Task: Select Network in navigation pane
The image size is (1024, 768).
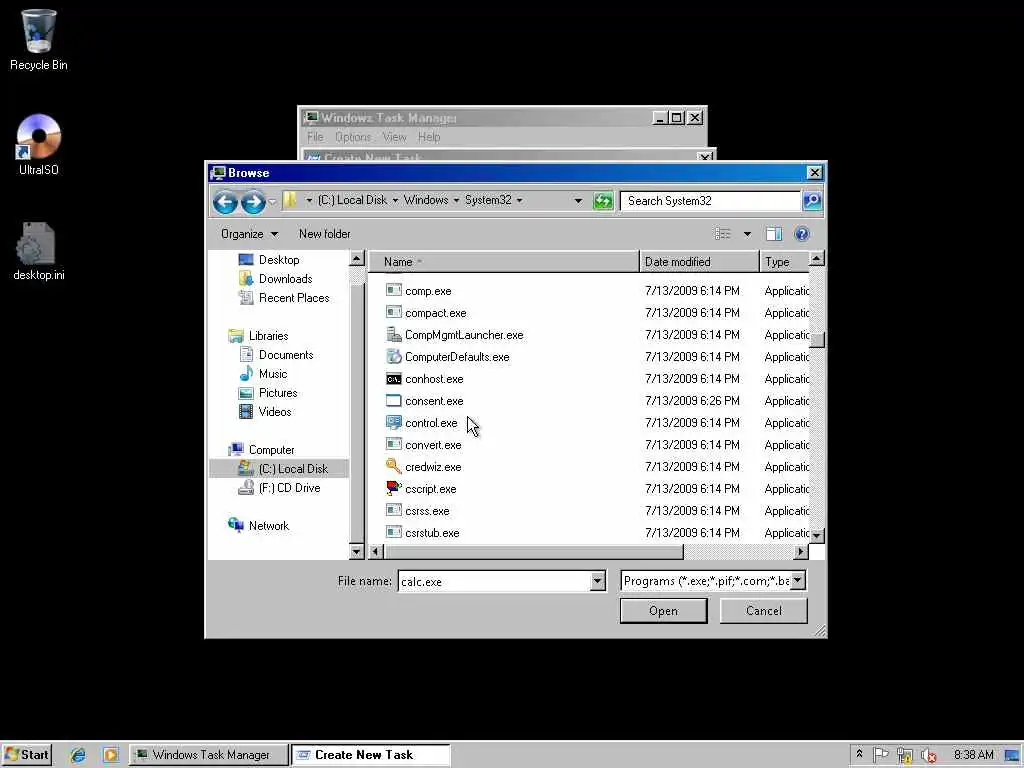Action: click(x=268, y=526)
